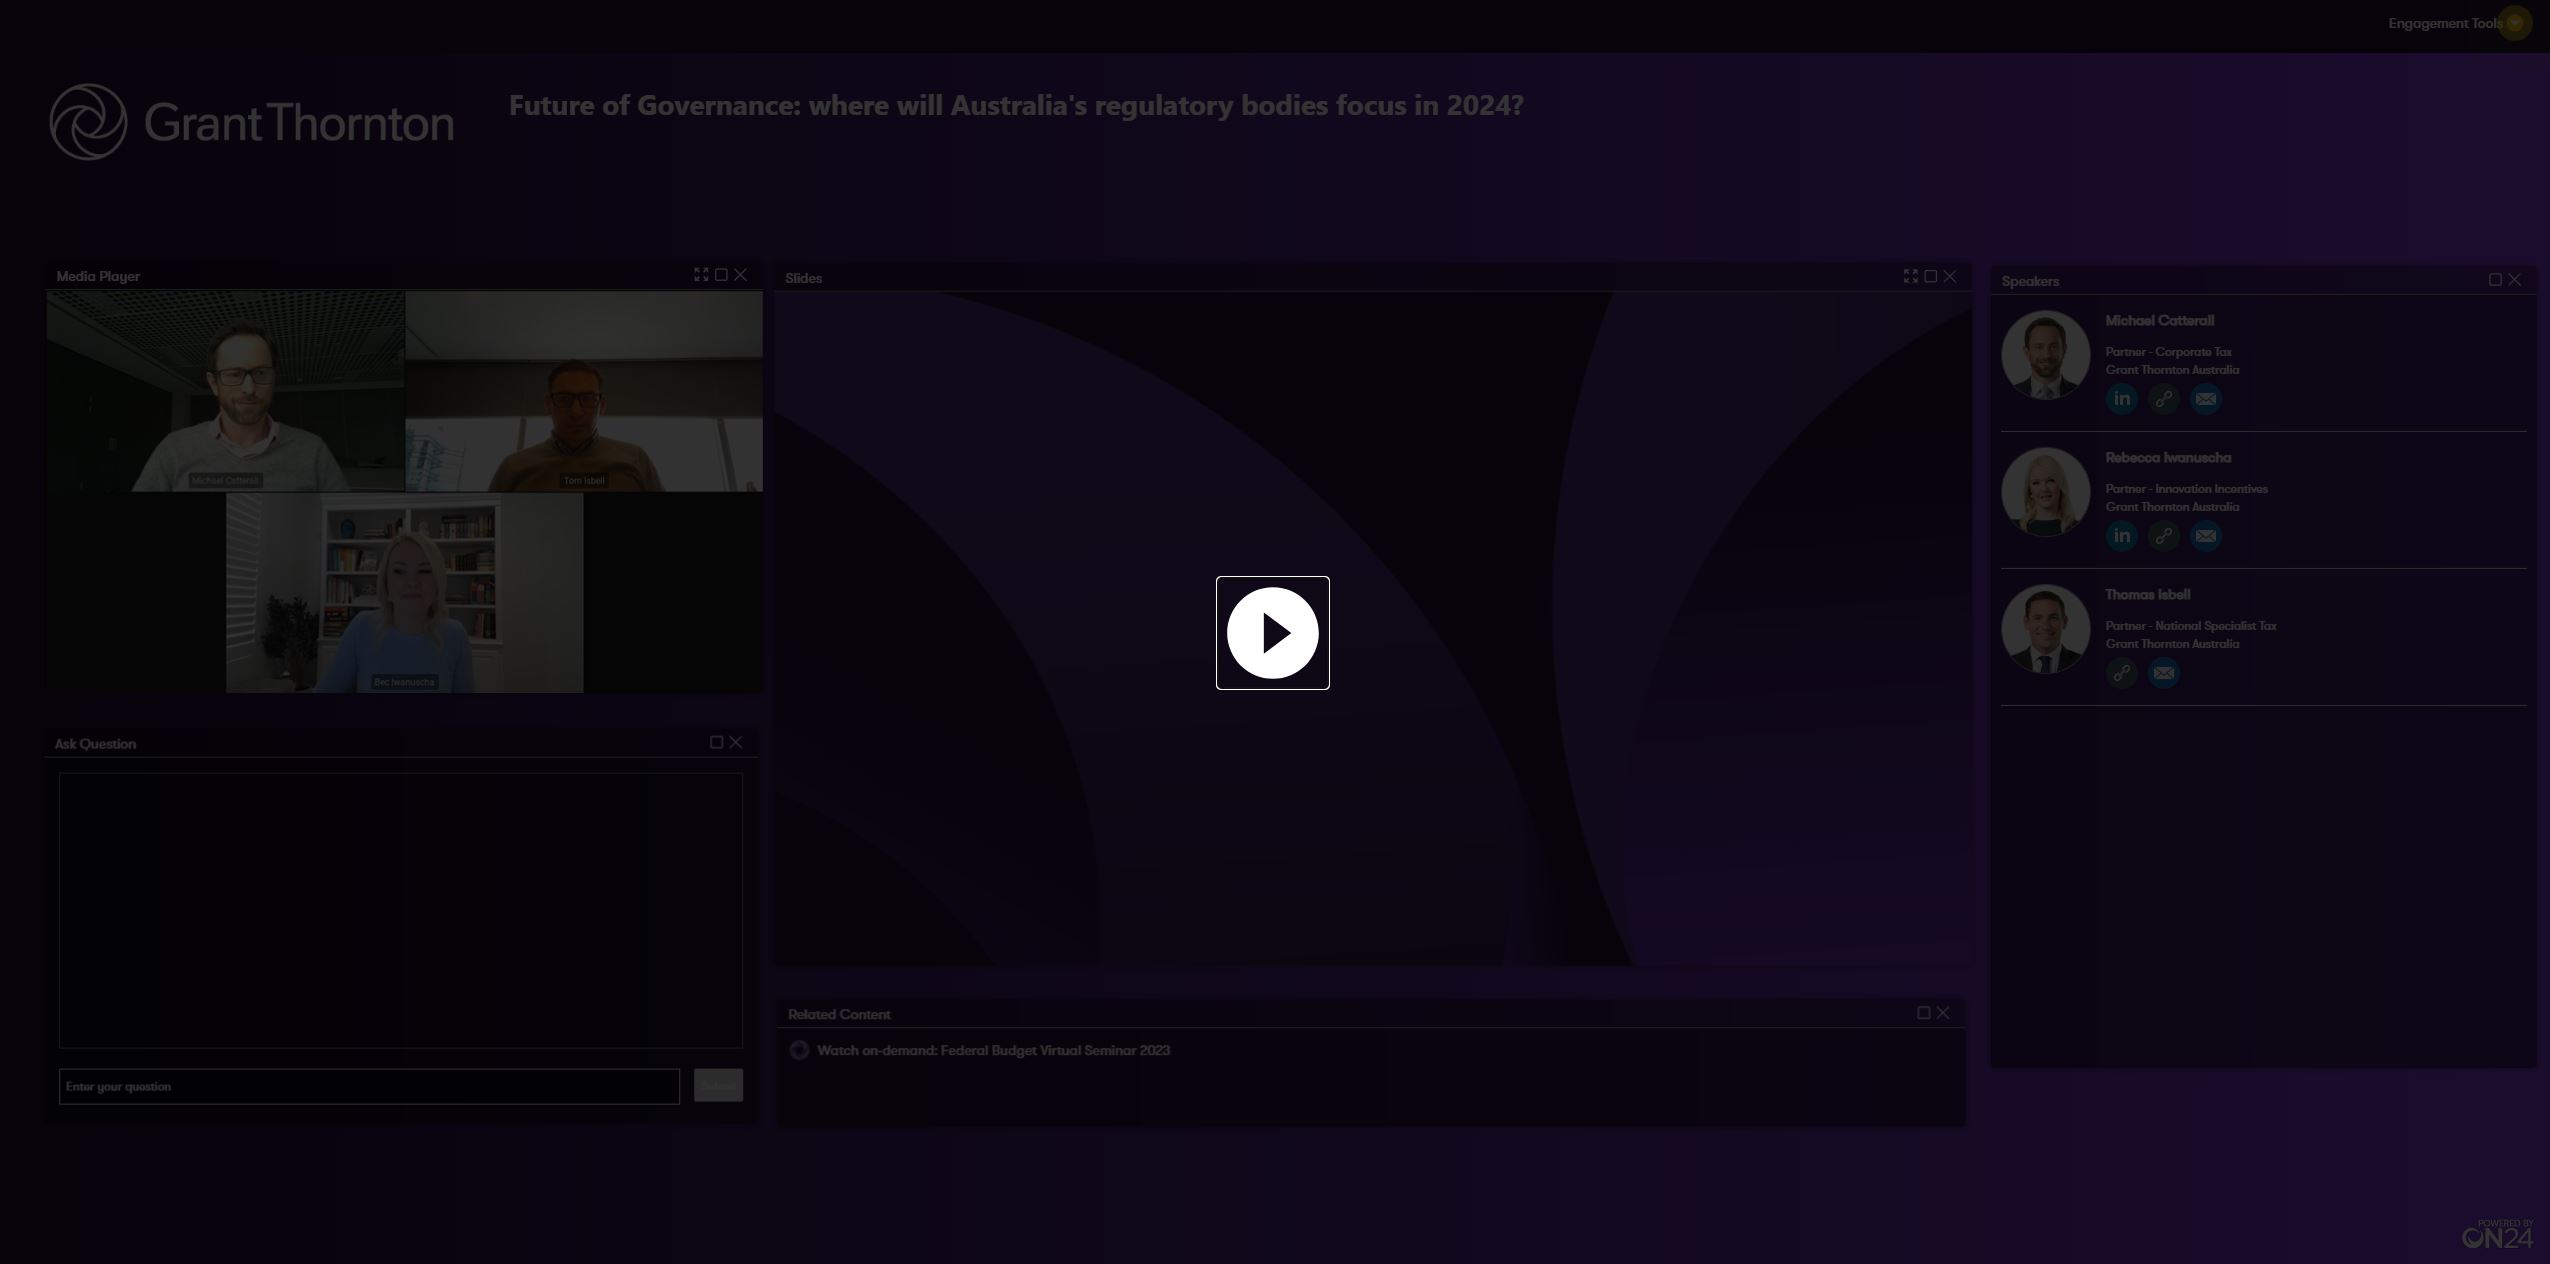The height and width of the screenshot is (1264, 2550).
Task: Maximize the Speakers panel
Action: [x=2494, y=280]
